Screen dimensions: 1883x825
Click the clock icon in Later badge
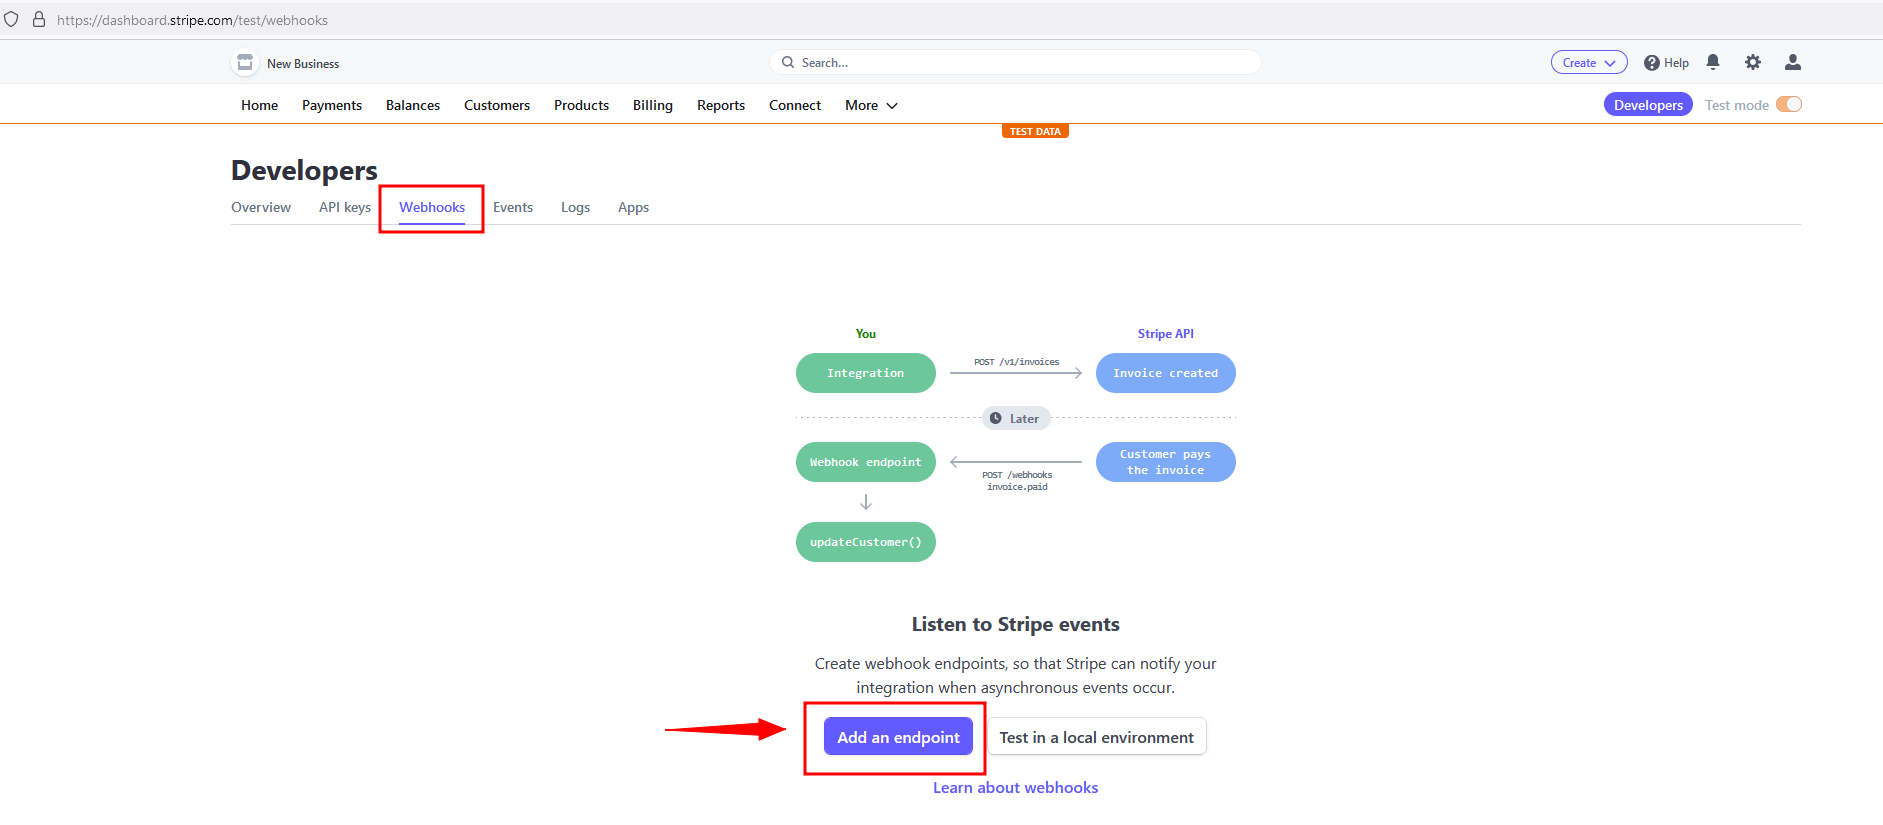(996, 418)
